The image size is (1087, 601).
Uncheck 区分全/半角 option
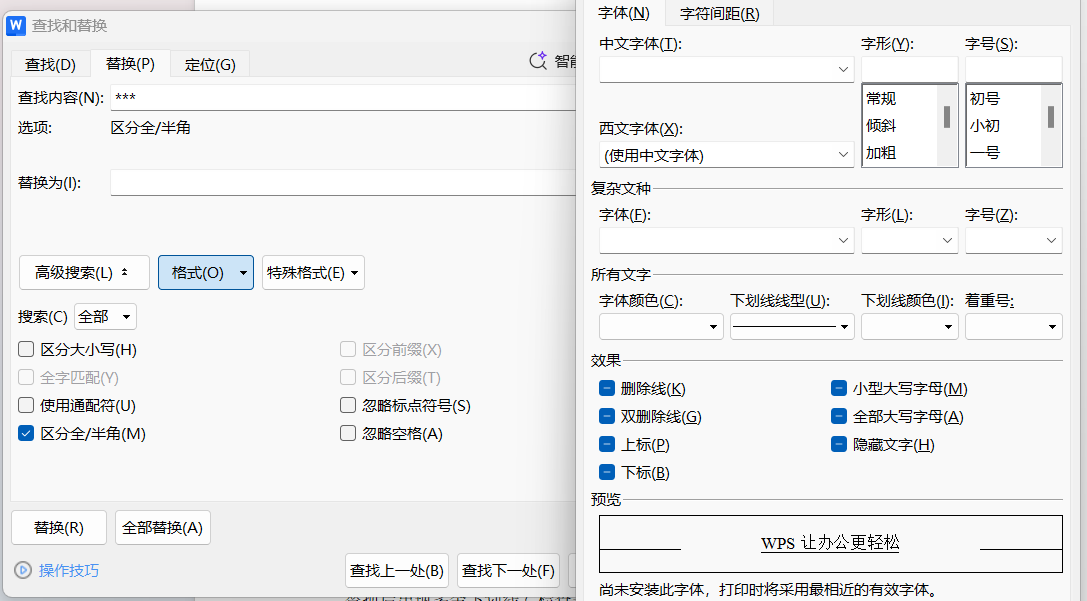click(25, 433)
